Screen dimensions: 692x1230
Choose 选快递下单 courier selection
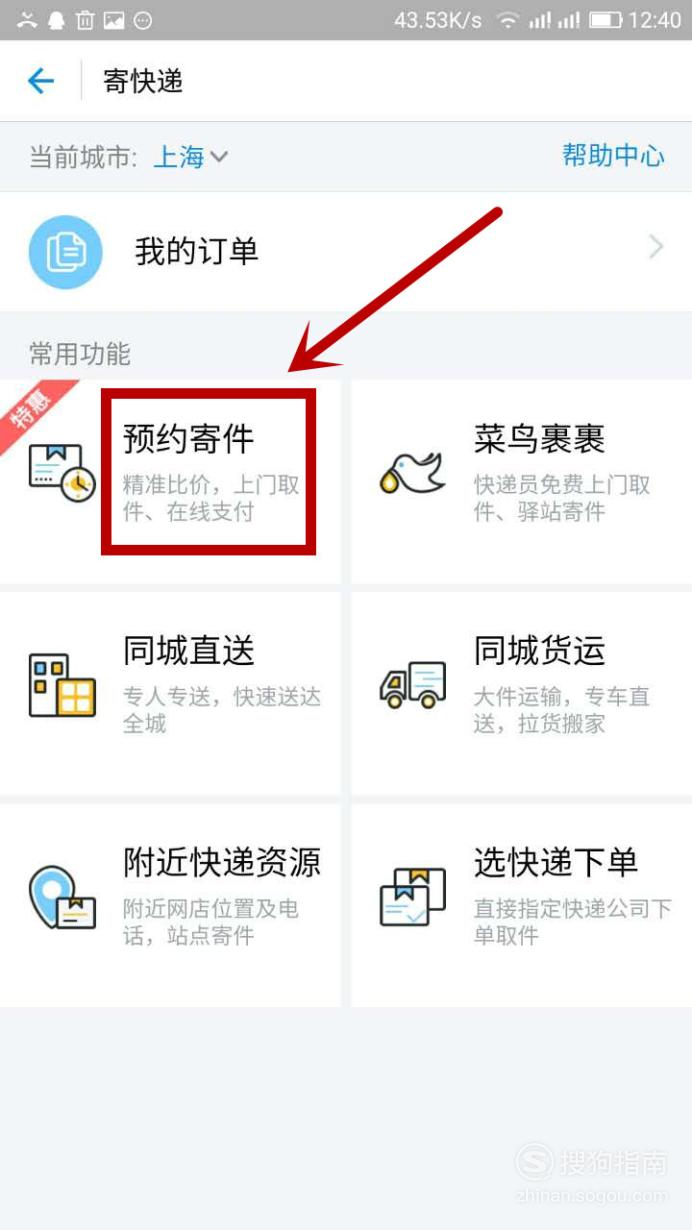coord(521,905)
